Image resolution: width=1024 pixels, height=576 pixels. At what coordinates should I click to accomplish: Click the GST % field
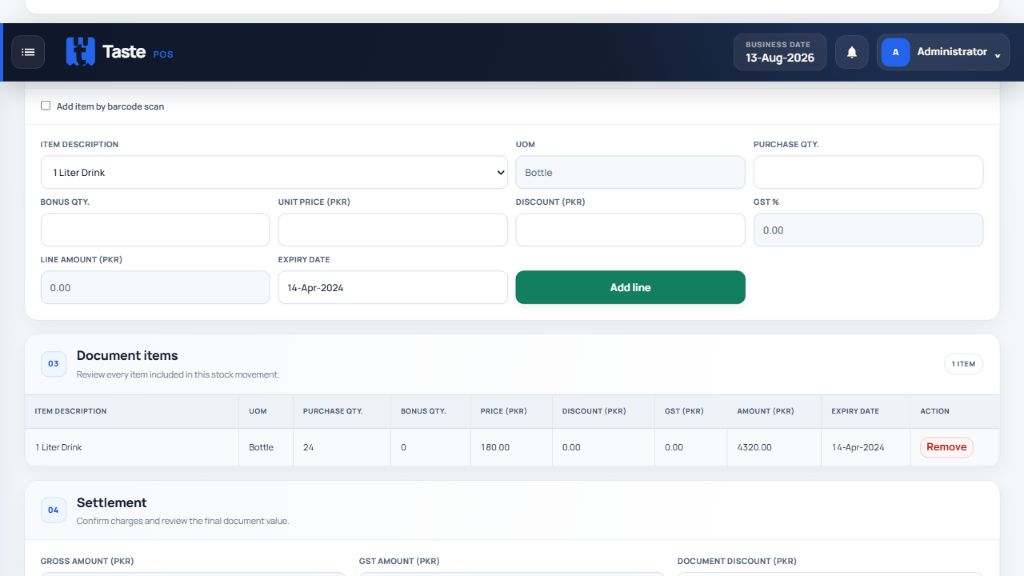[x=868, y=230]
